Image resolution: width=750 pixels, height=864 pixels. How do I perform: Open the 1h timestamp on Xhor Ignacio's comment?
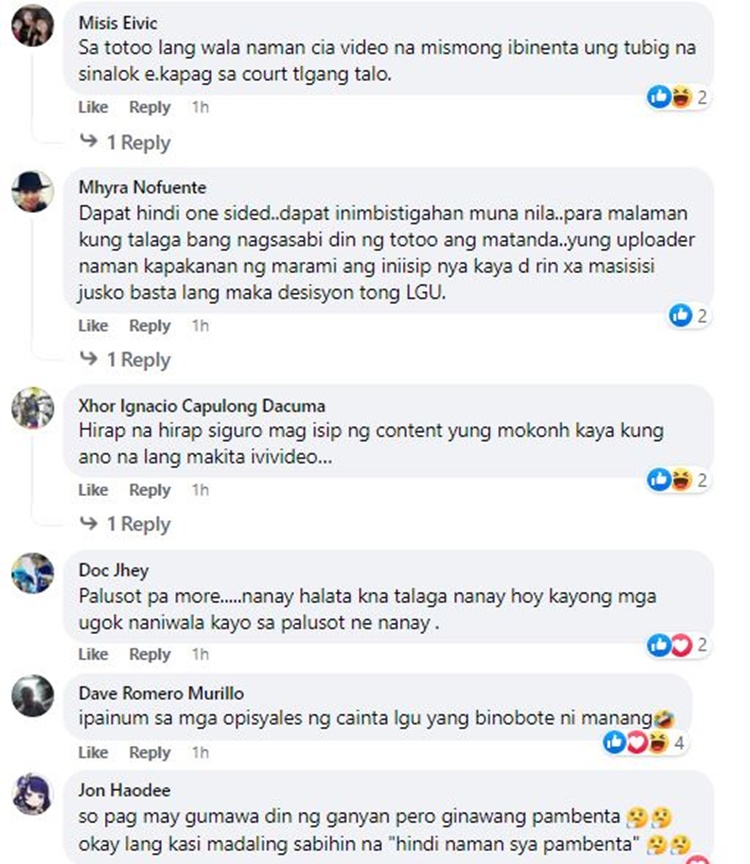(201, 490)
